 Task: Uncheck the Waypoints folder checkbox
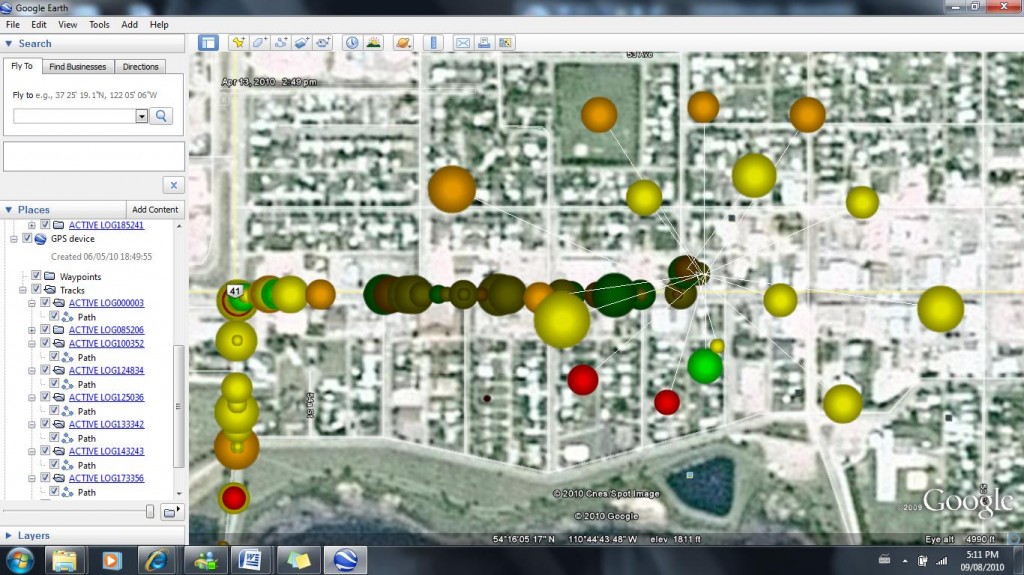pos(36,276)
